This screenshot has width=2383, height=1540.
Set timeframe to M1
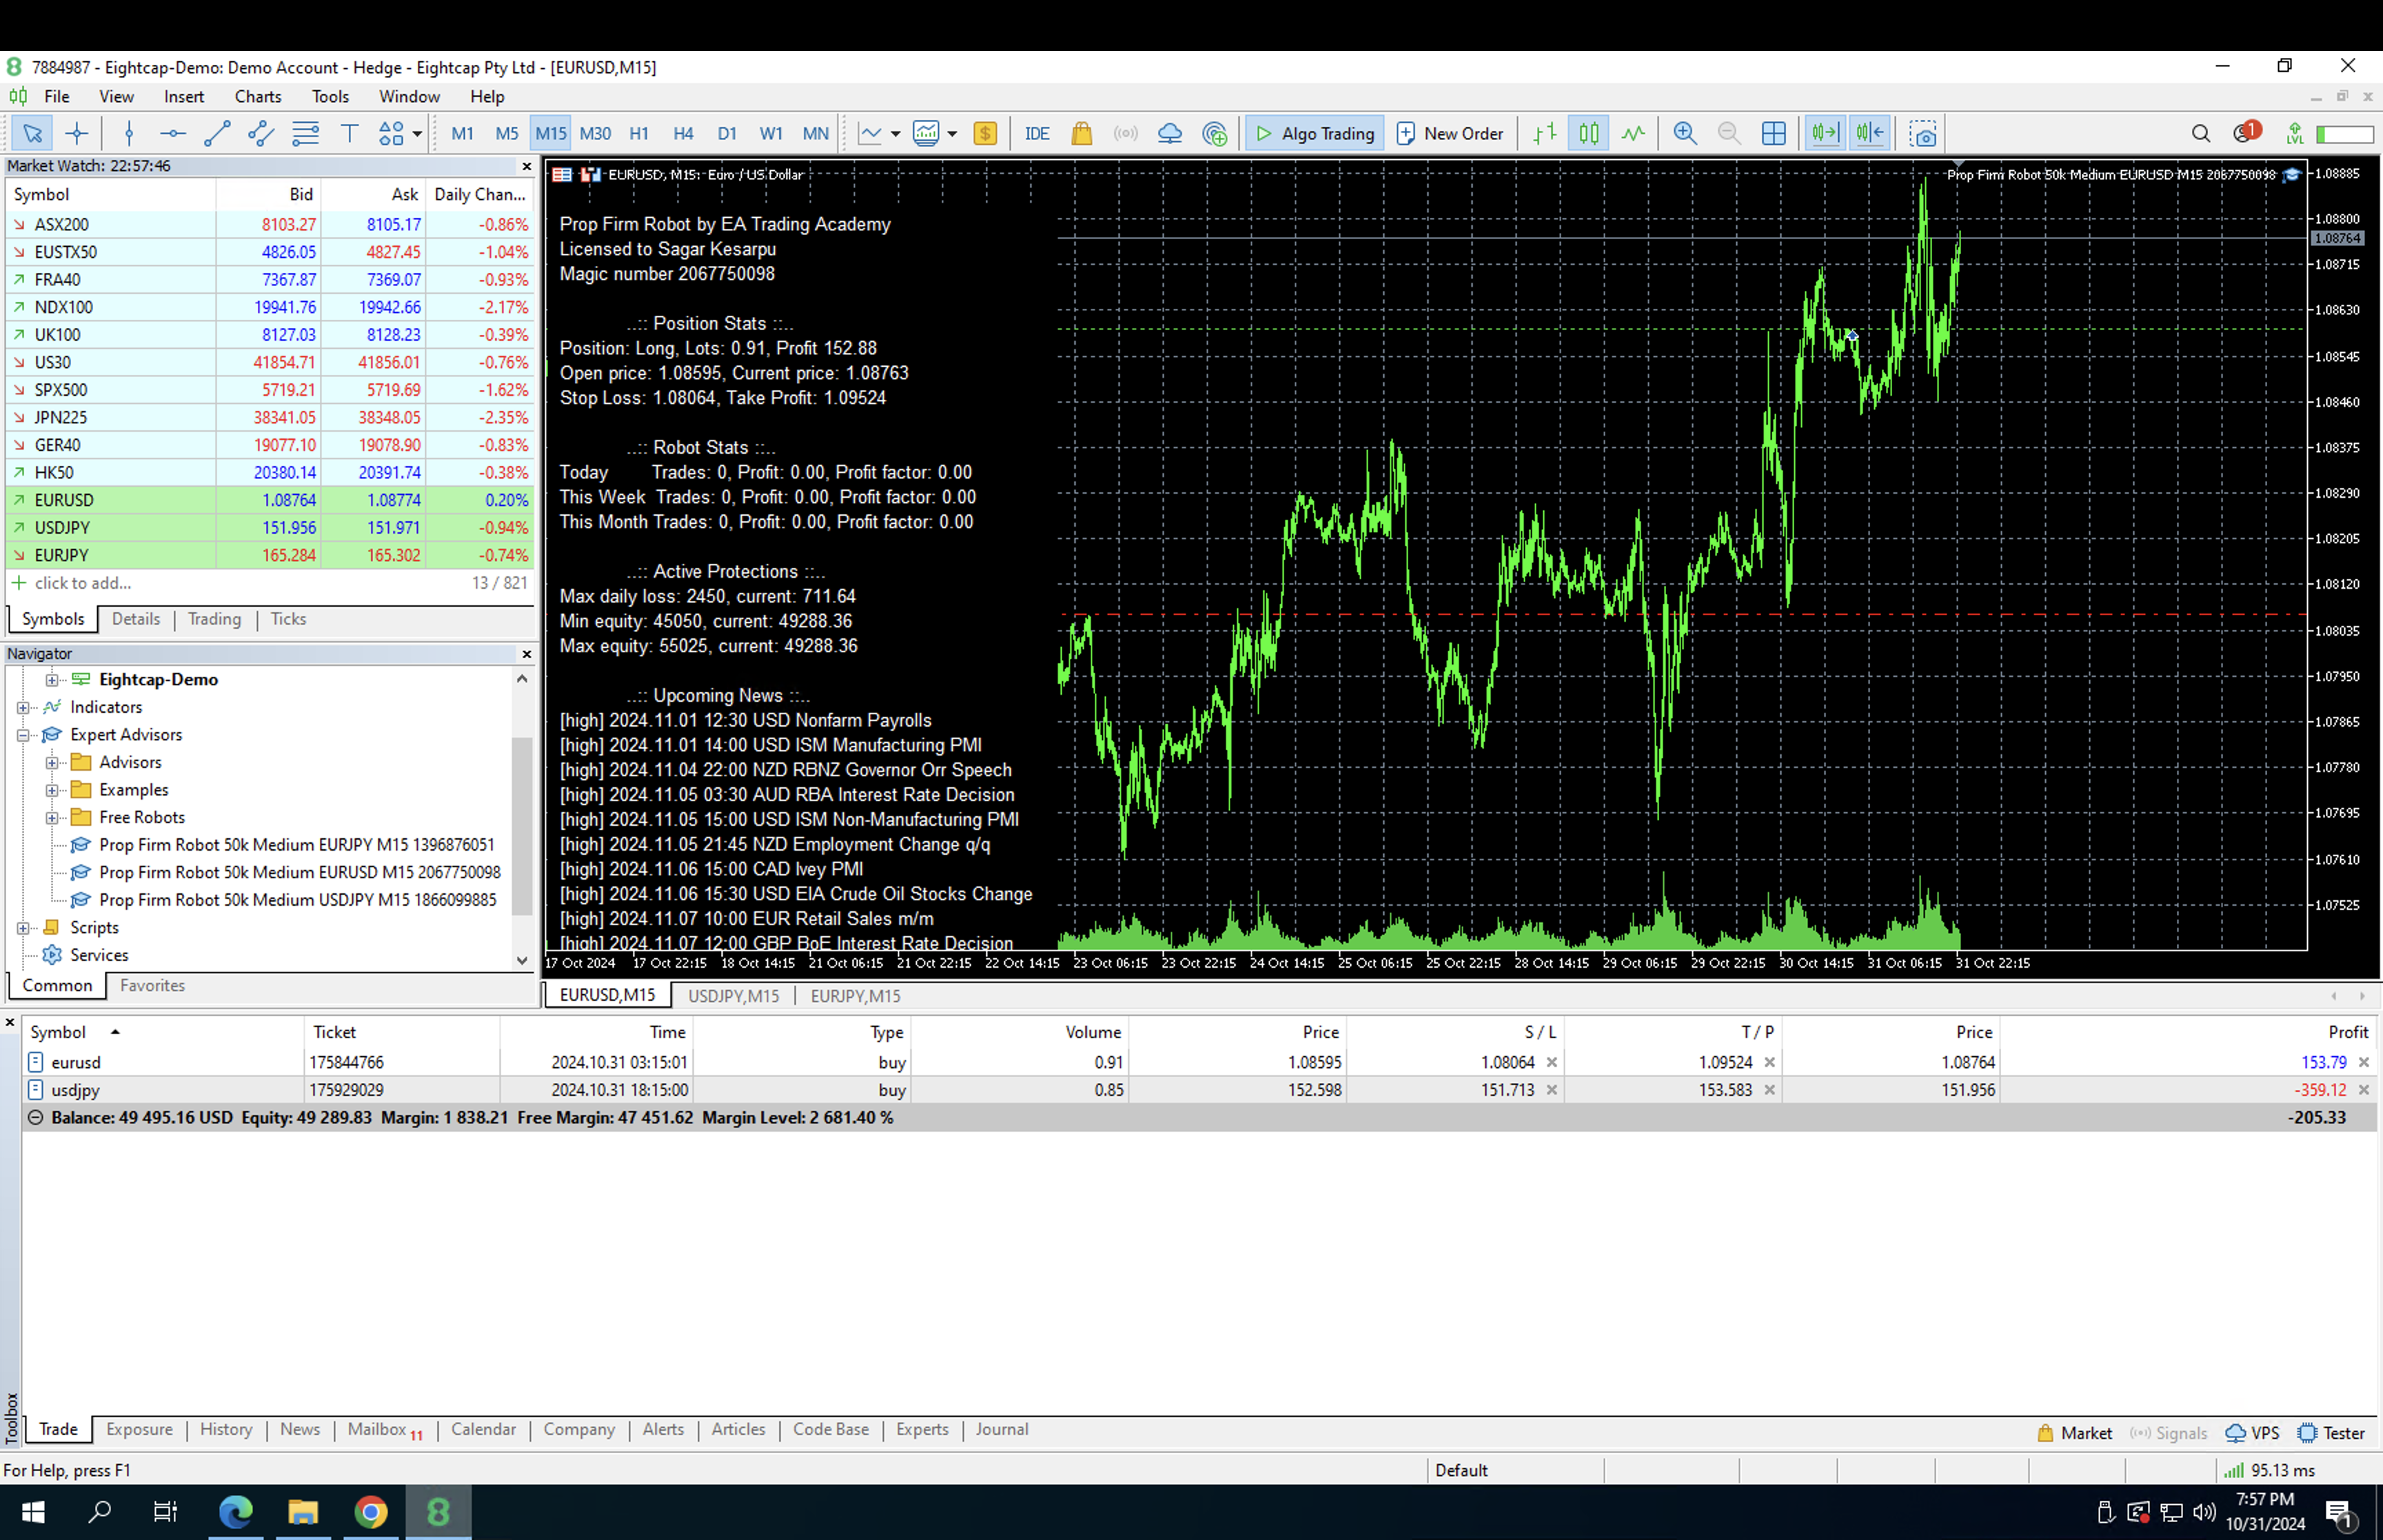coord(462,133)
